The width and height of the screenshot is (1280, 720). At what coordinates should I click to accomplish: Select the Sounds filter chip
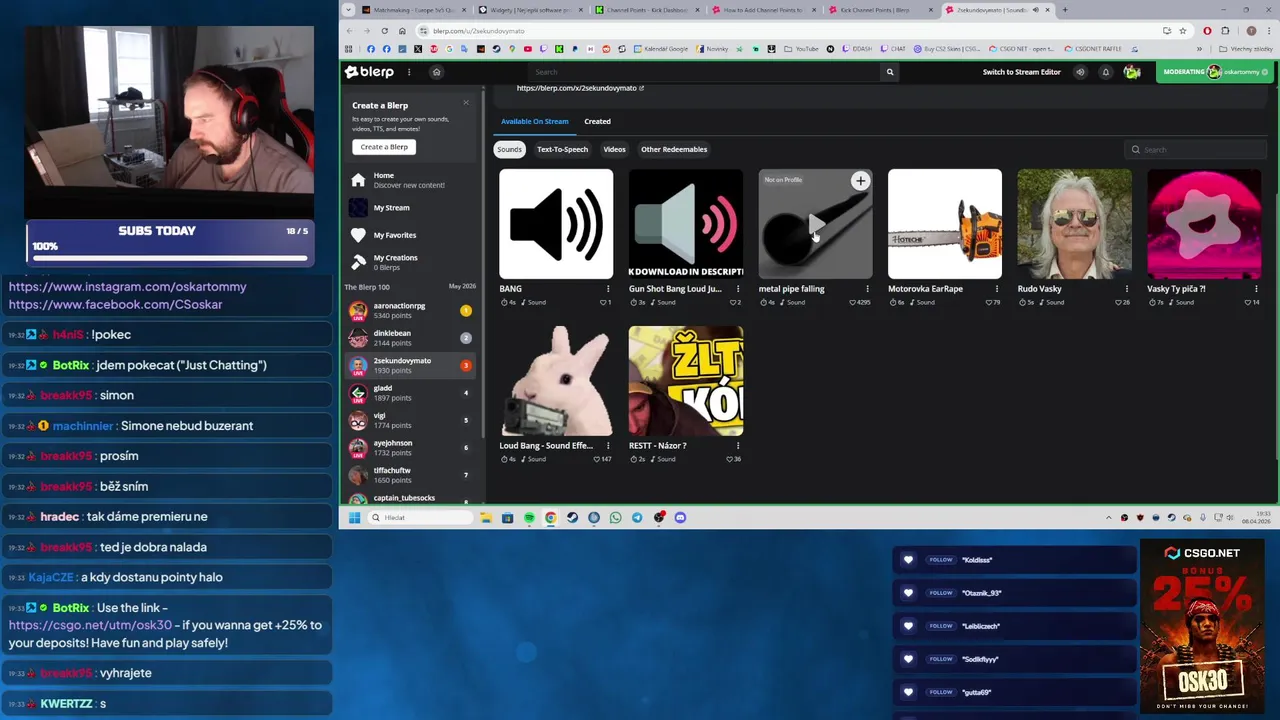(509, 149)
